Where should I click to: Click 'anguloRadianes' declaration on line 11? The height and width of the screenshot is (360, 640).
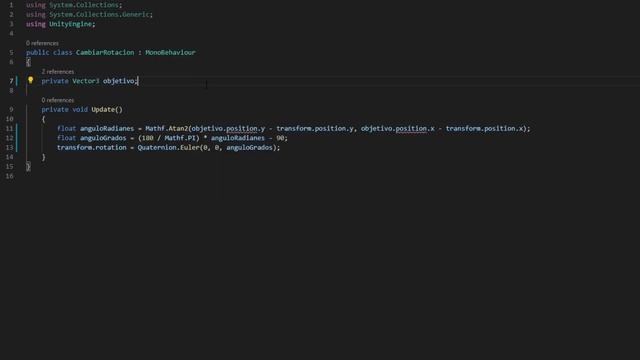pyautogui.click(x=107, y=129)
